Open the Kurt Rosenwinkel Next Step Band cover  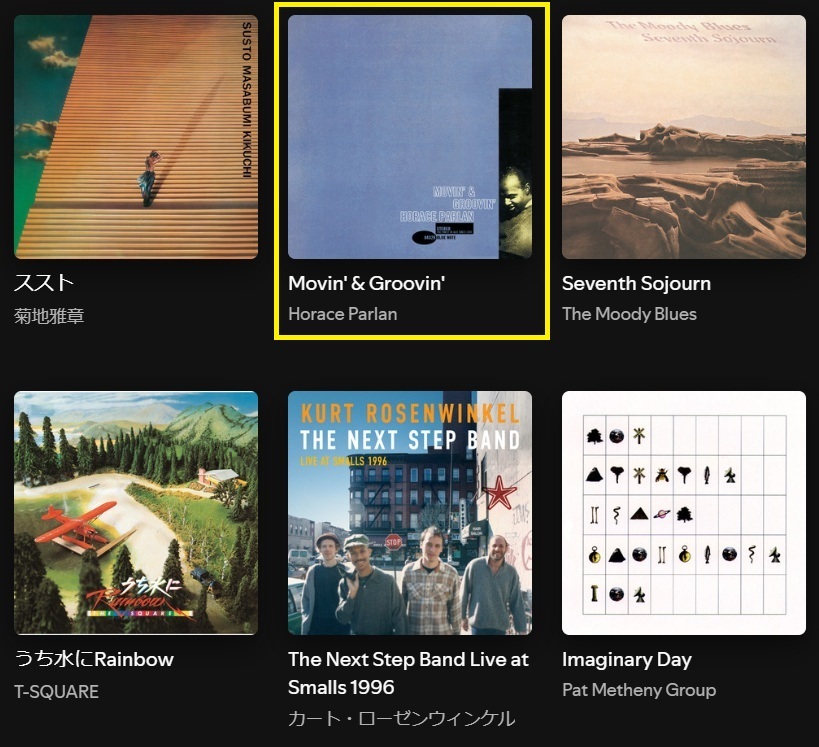click(410, 513)
